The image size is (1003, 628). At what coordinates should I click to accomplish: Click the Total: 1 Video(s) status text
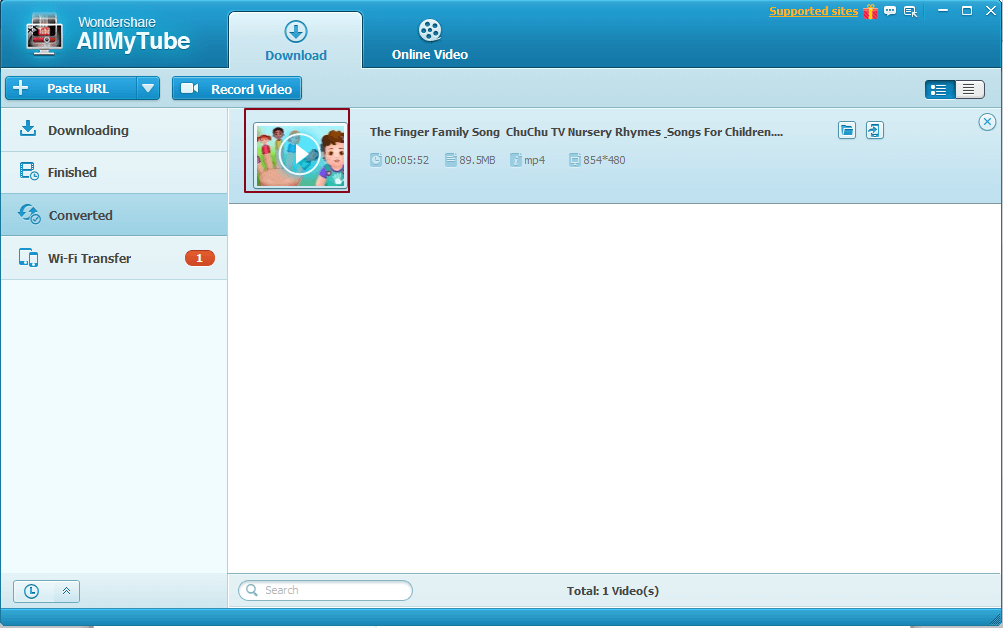pos(613,591)
